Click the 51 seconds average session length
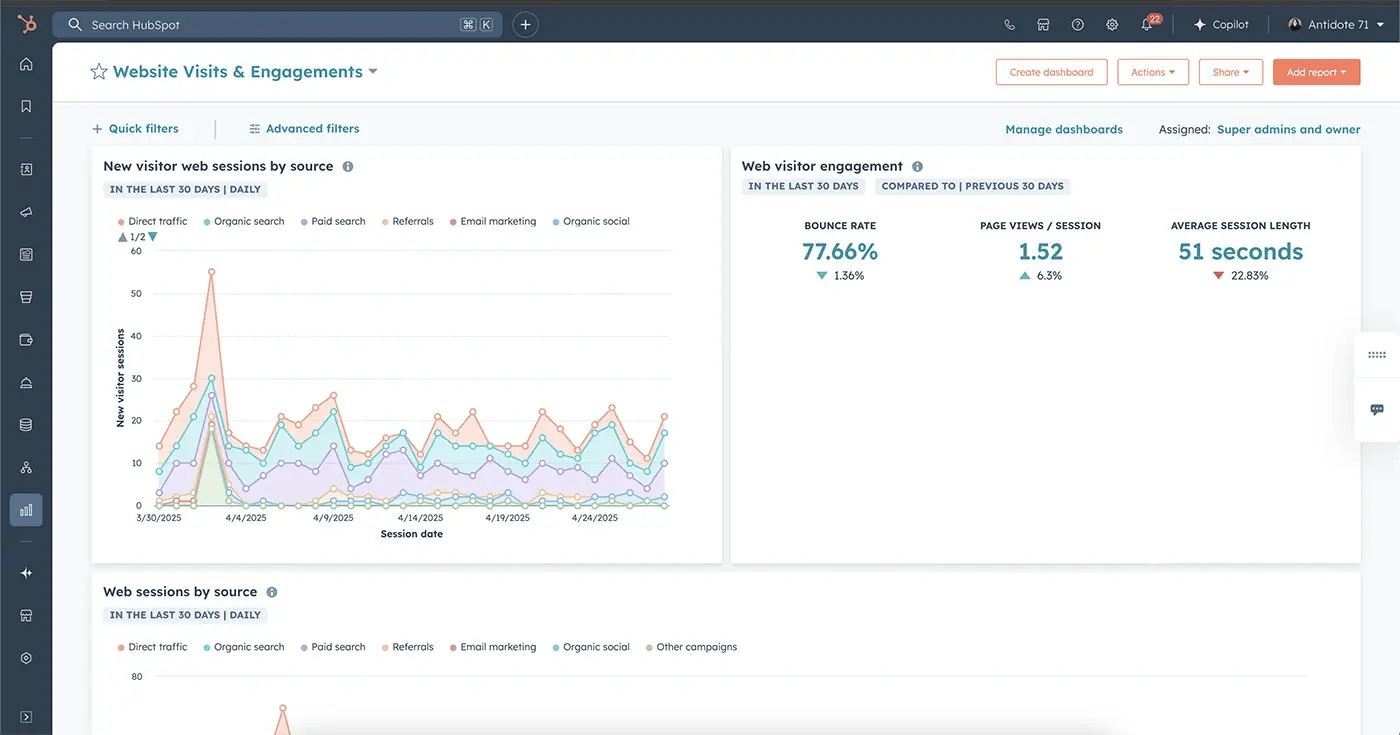The height and width of the screenshot is (735, 1400). (x=1240, y=251)
